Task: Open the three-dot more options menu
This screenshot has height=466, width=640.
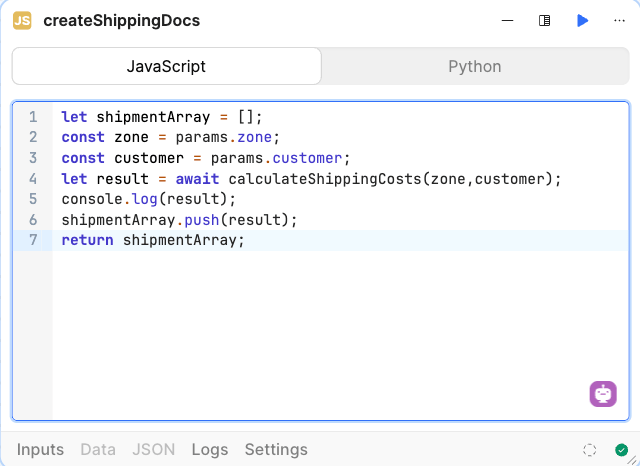Action: pos(619,20)
